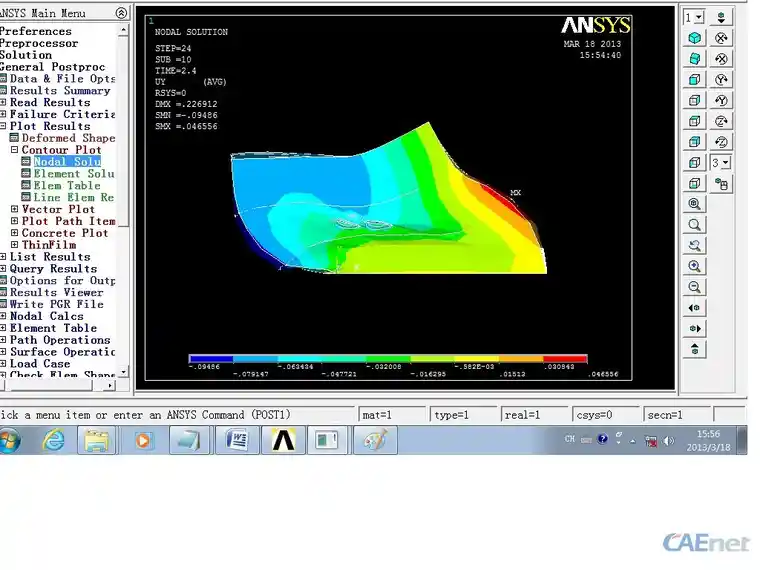Select Element Solu under Contour Plot
The height and width of the screenshot is (570, 760).
[74, 174]
